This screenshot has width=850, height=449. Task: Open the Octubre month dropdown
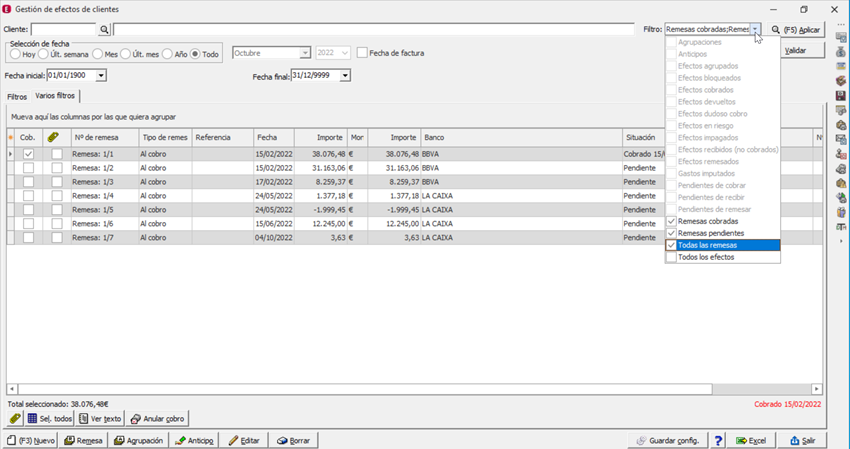point(305,53)
